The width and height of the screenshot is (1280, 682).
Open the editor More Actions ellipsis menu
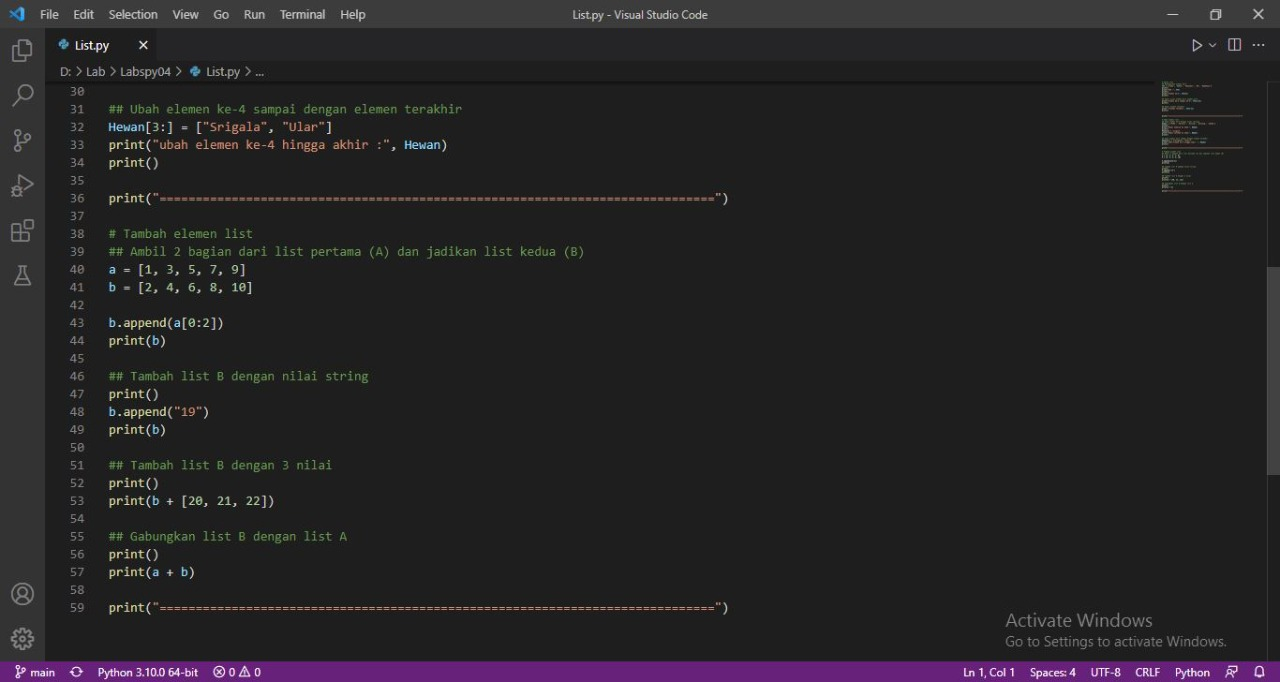click(1258, 44)
